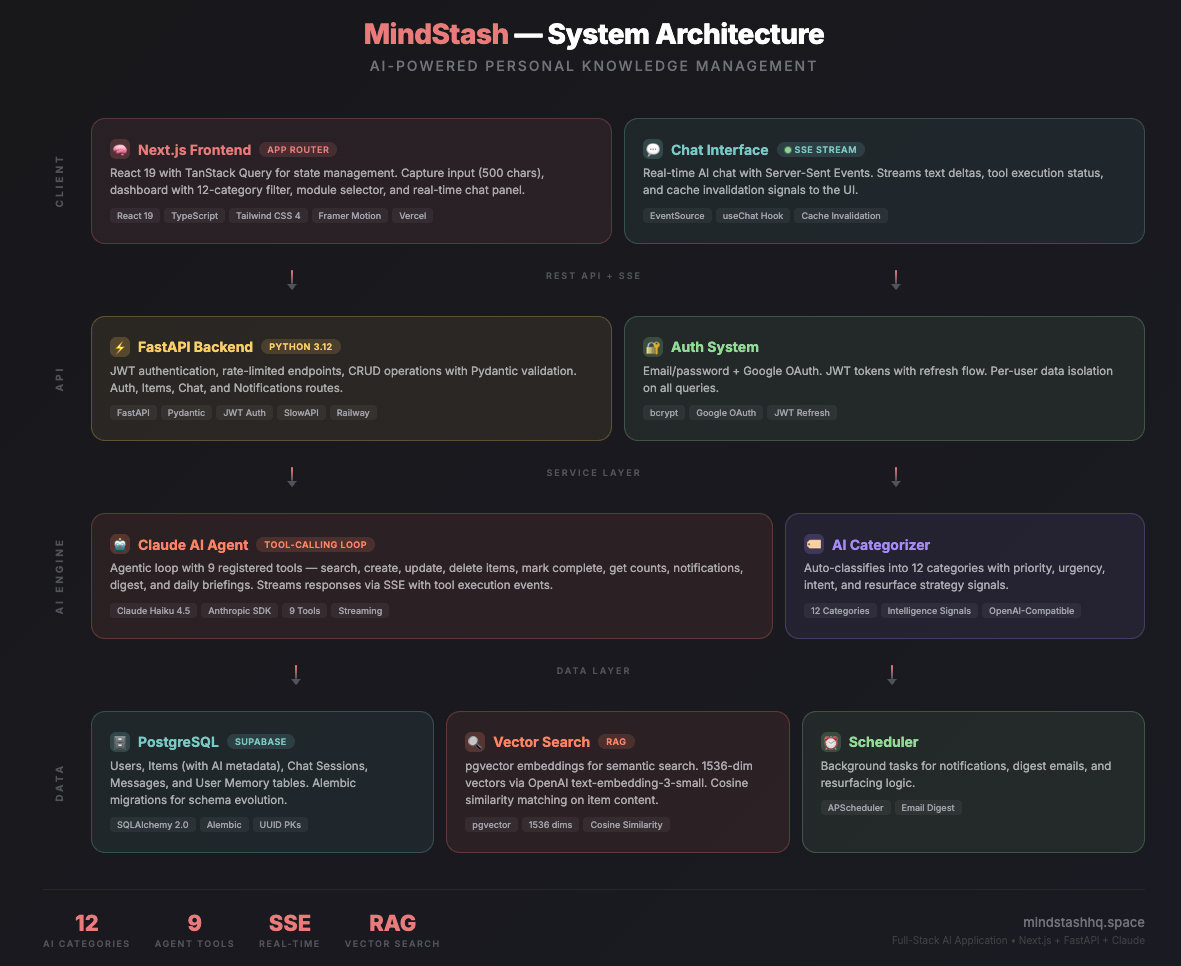This screenshot has height=966, width=1181.
Task: Click the Auth System padlock icon
Action: (653, 347)
